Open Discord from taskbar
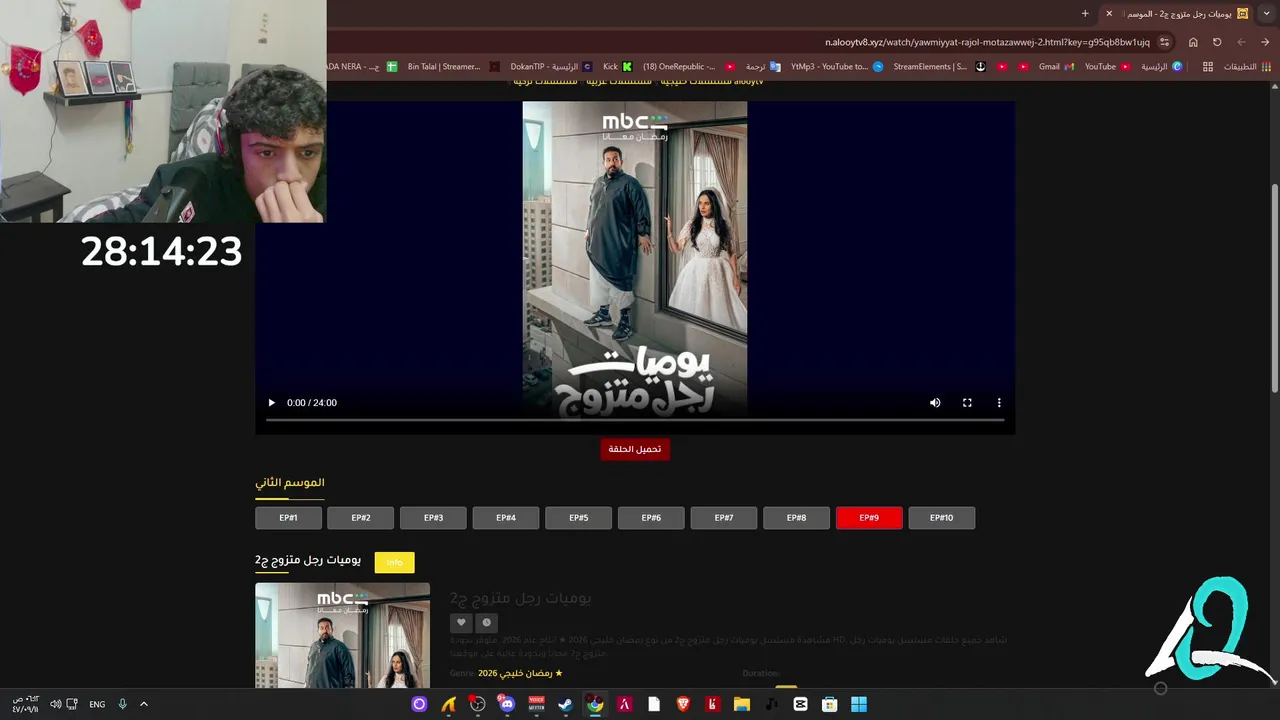 pos(507,704)
